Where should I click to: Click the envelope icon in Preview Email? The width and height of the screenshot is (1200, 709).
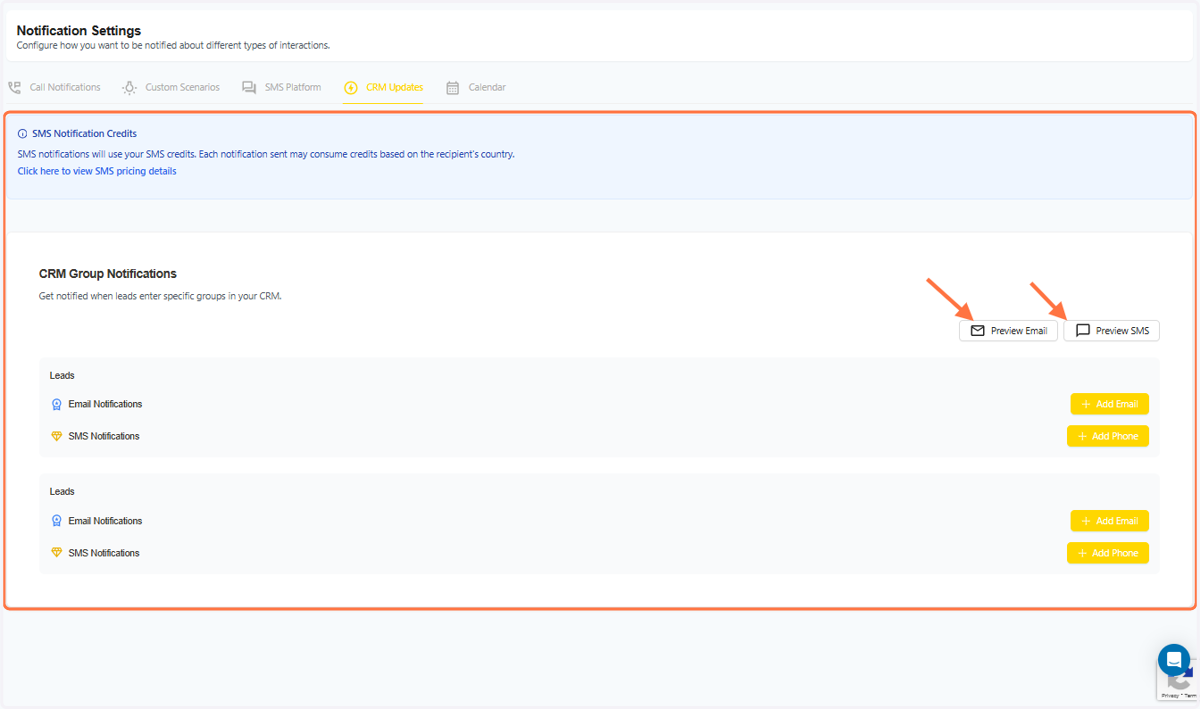(x=978, y=331)
